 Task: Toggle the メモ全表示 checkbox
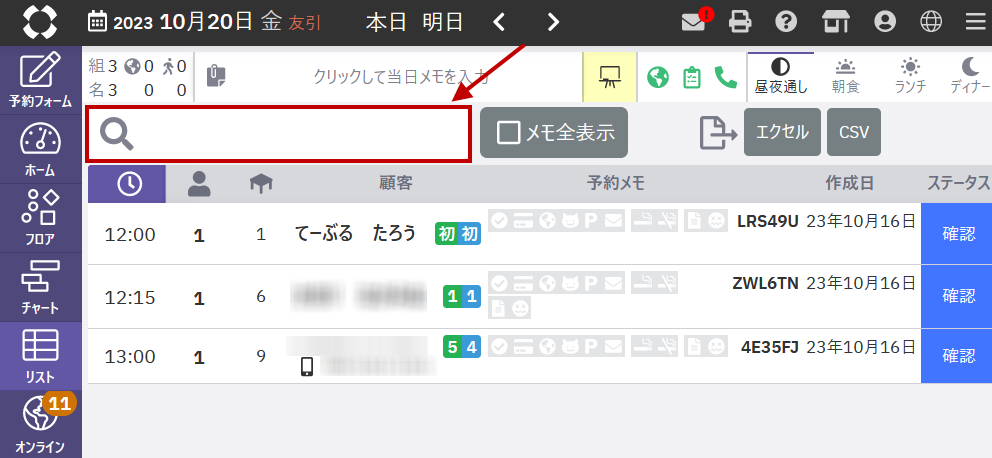509,133
